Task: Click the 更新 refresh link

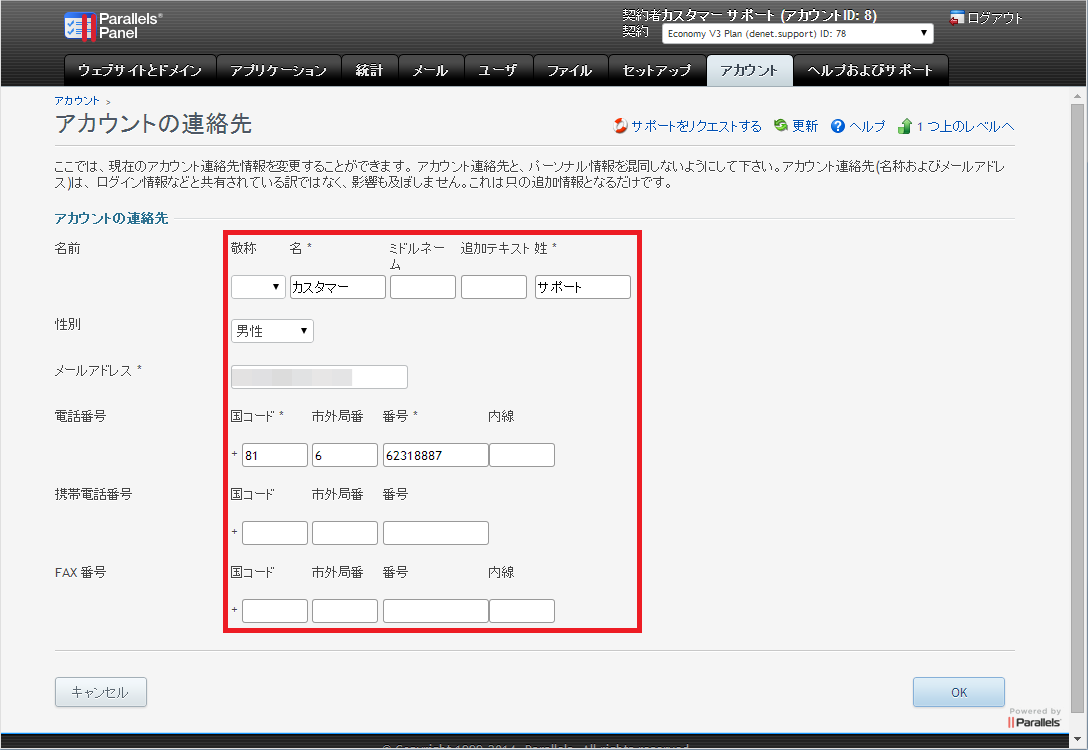Action: pos(805,126)
